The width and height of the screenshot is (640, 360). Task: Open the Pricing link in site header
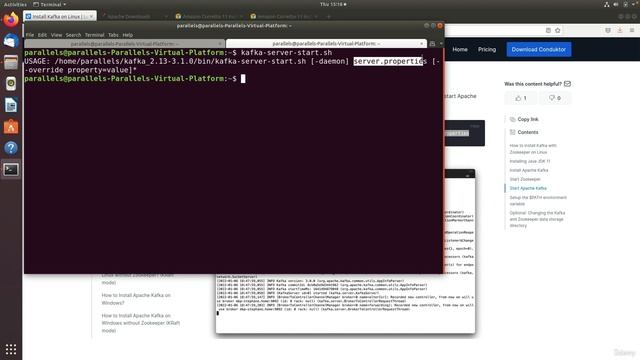tap(487, 49)
